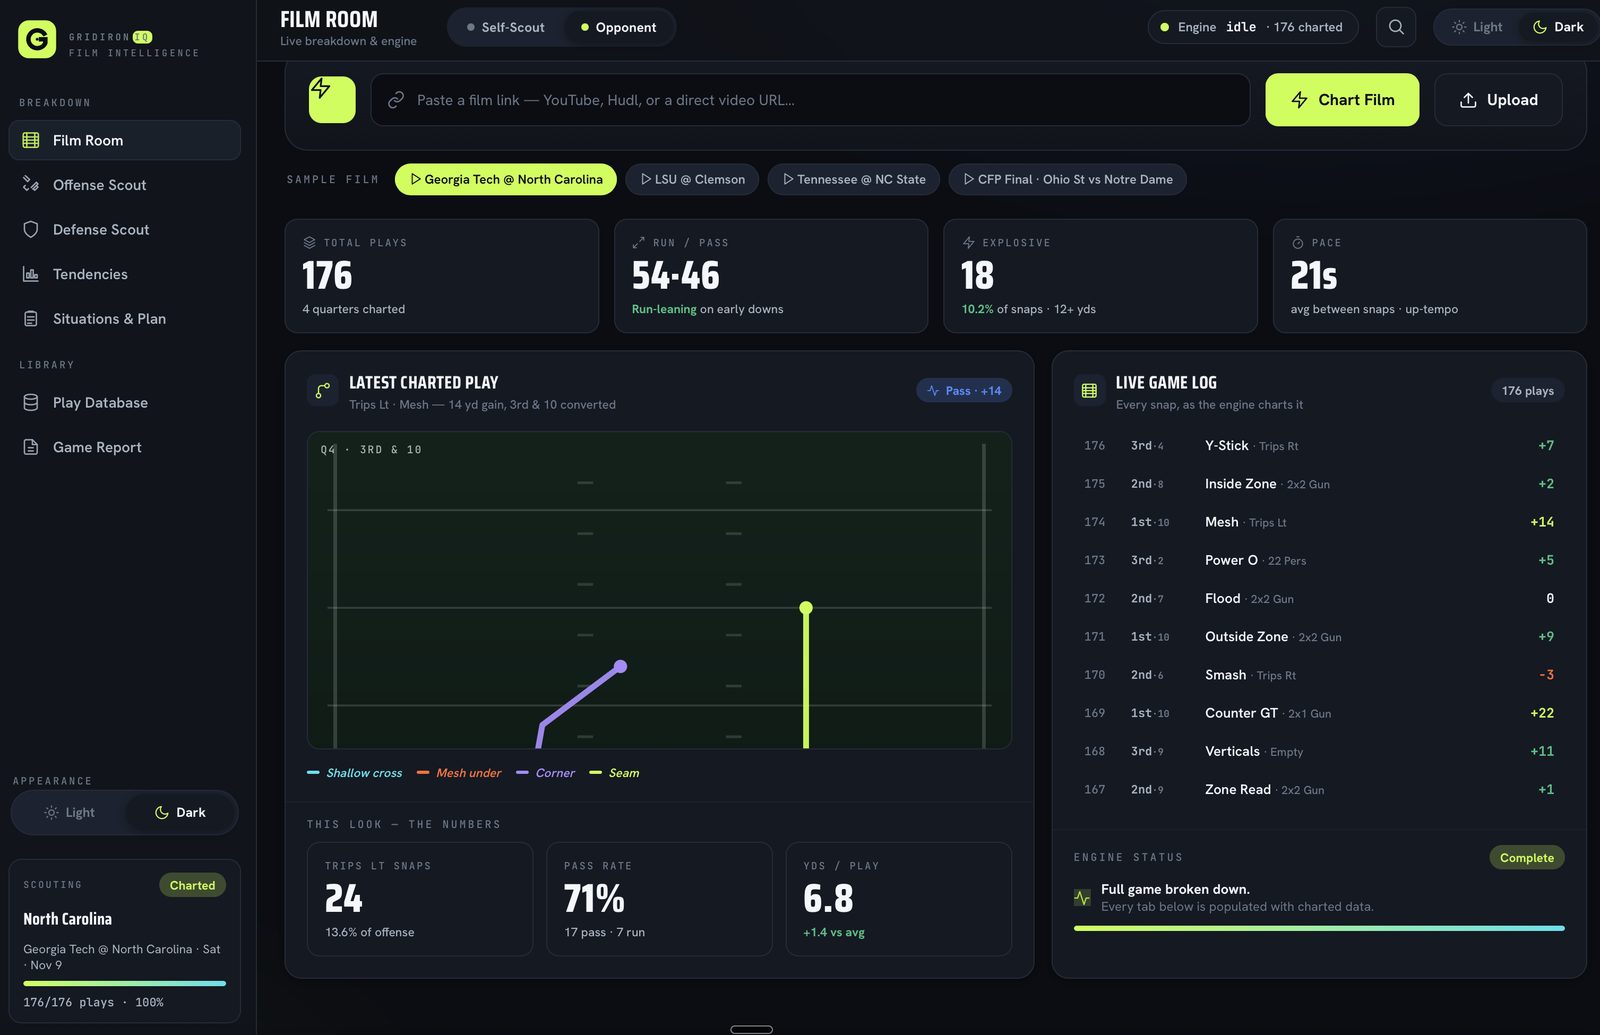Click the purple corner route endpoint on the field
This screenshot has height=1035, width=1600.
620,666
